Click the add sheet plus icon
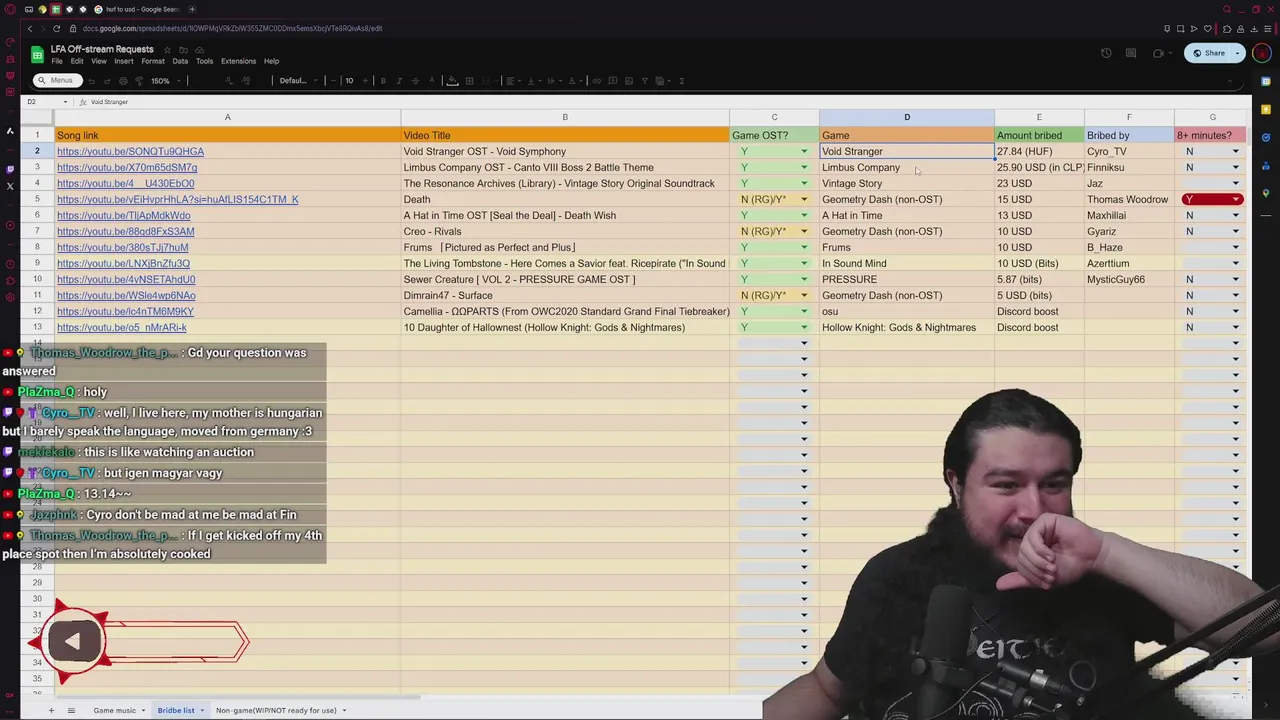1280x720 pixels. click(51, 710)
